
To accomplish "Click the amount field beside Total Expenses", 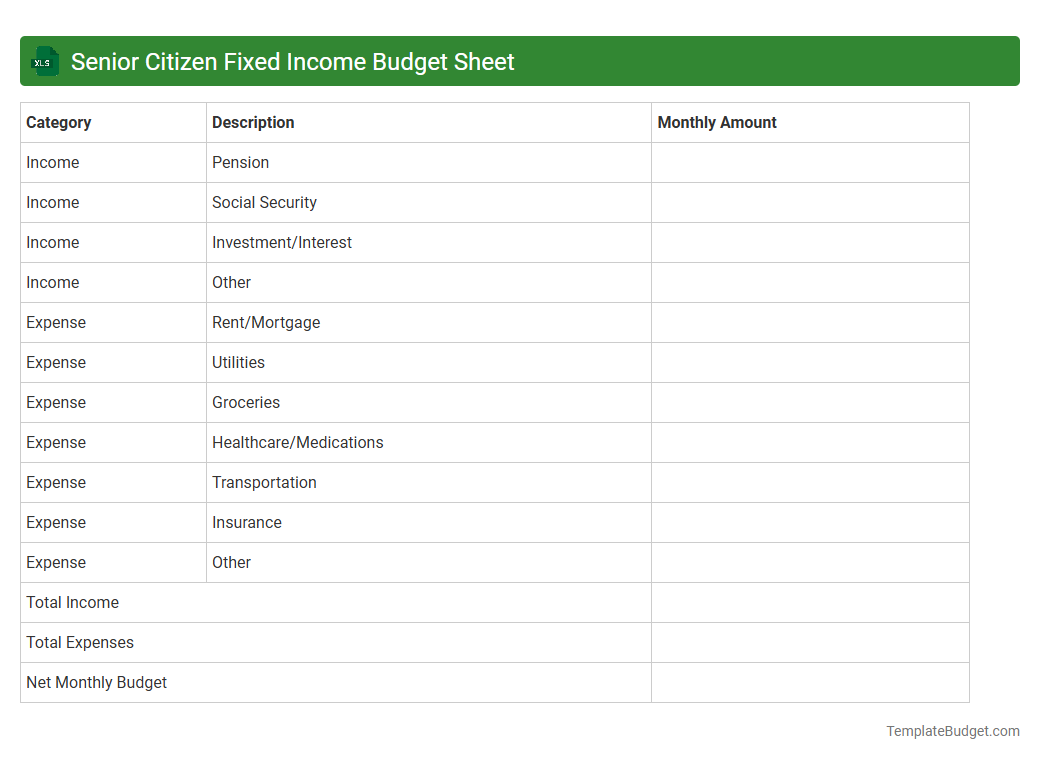I will pyautogui.click(x=810, y=642).
